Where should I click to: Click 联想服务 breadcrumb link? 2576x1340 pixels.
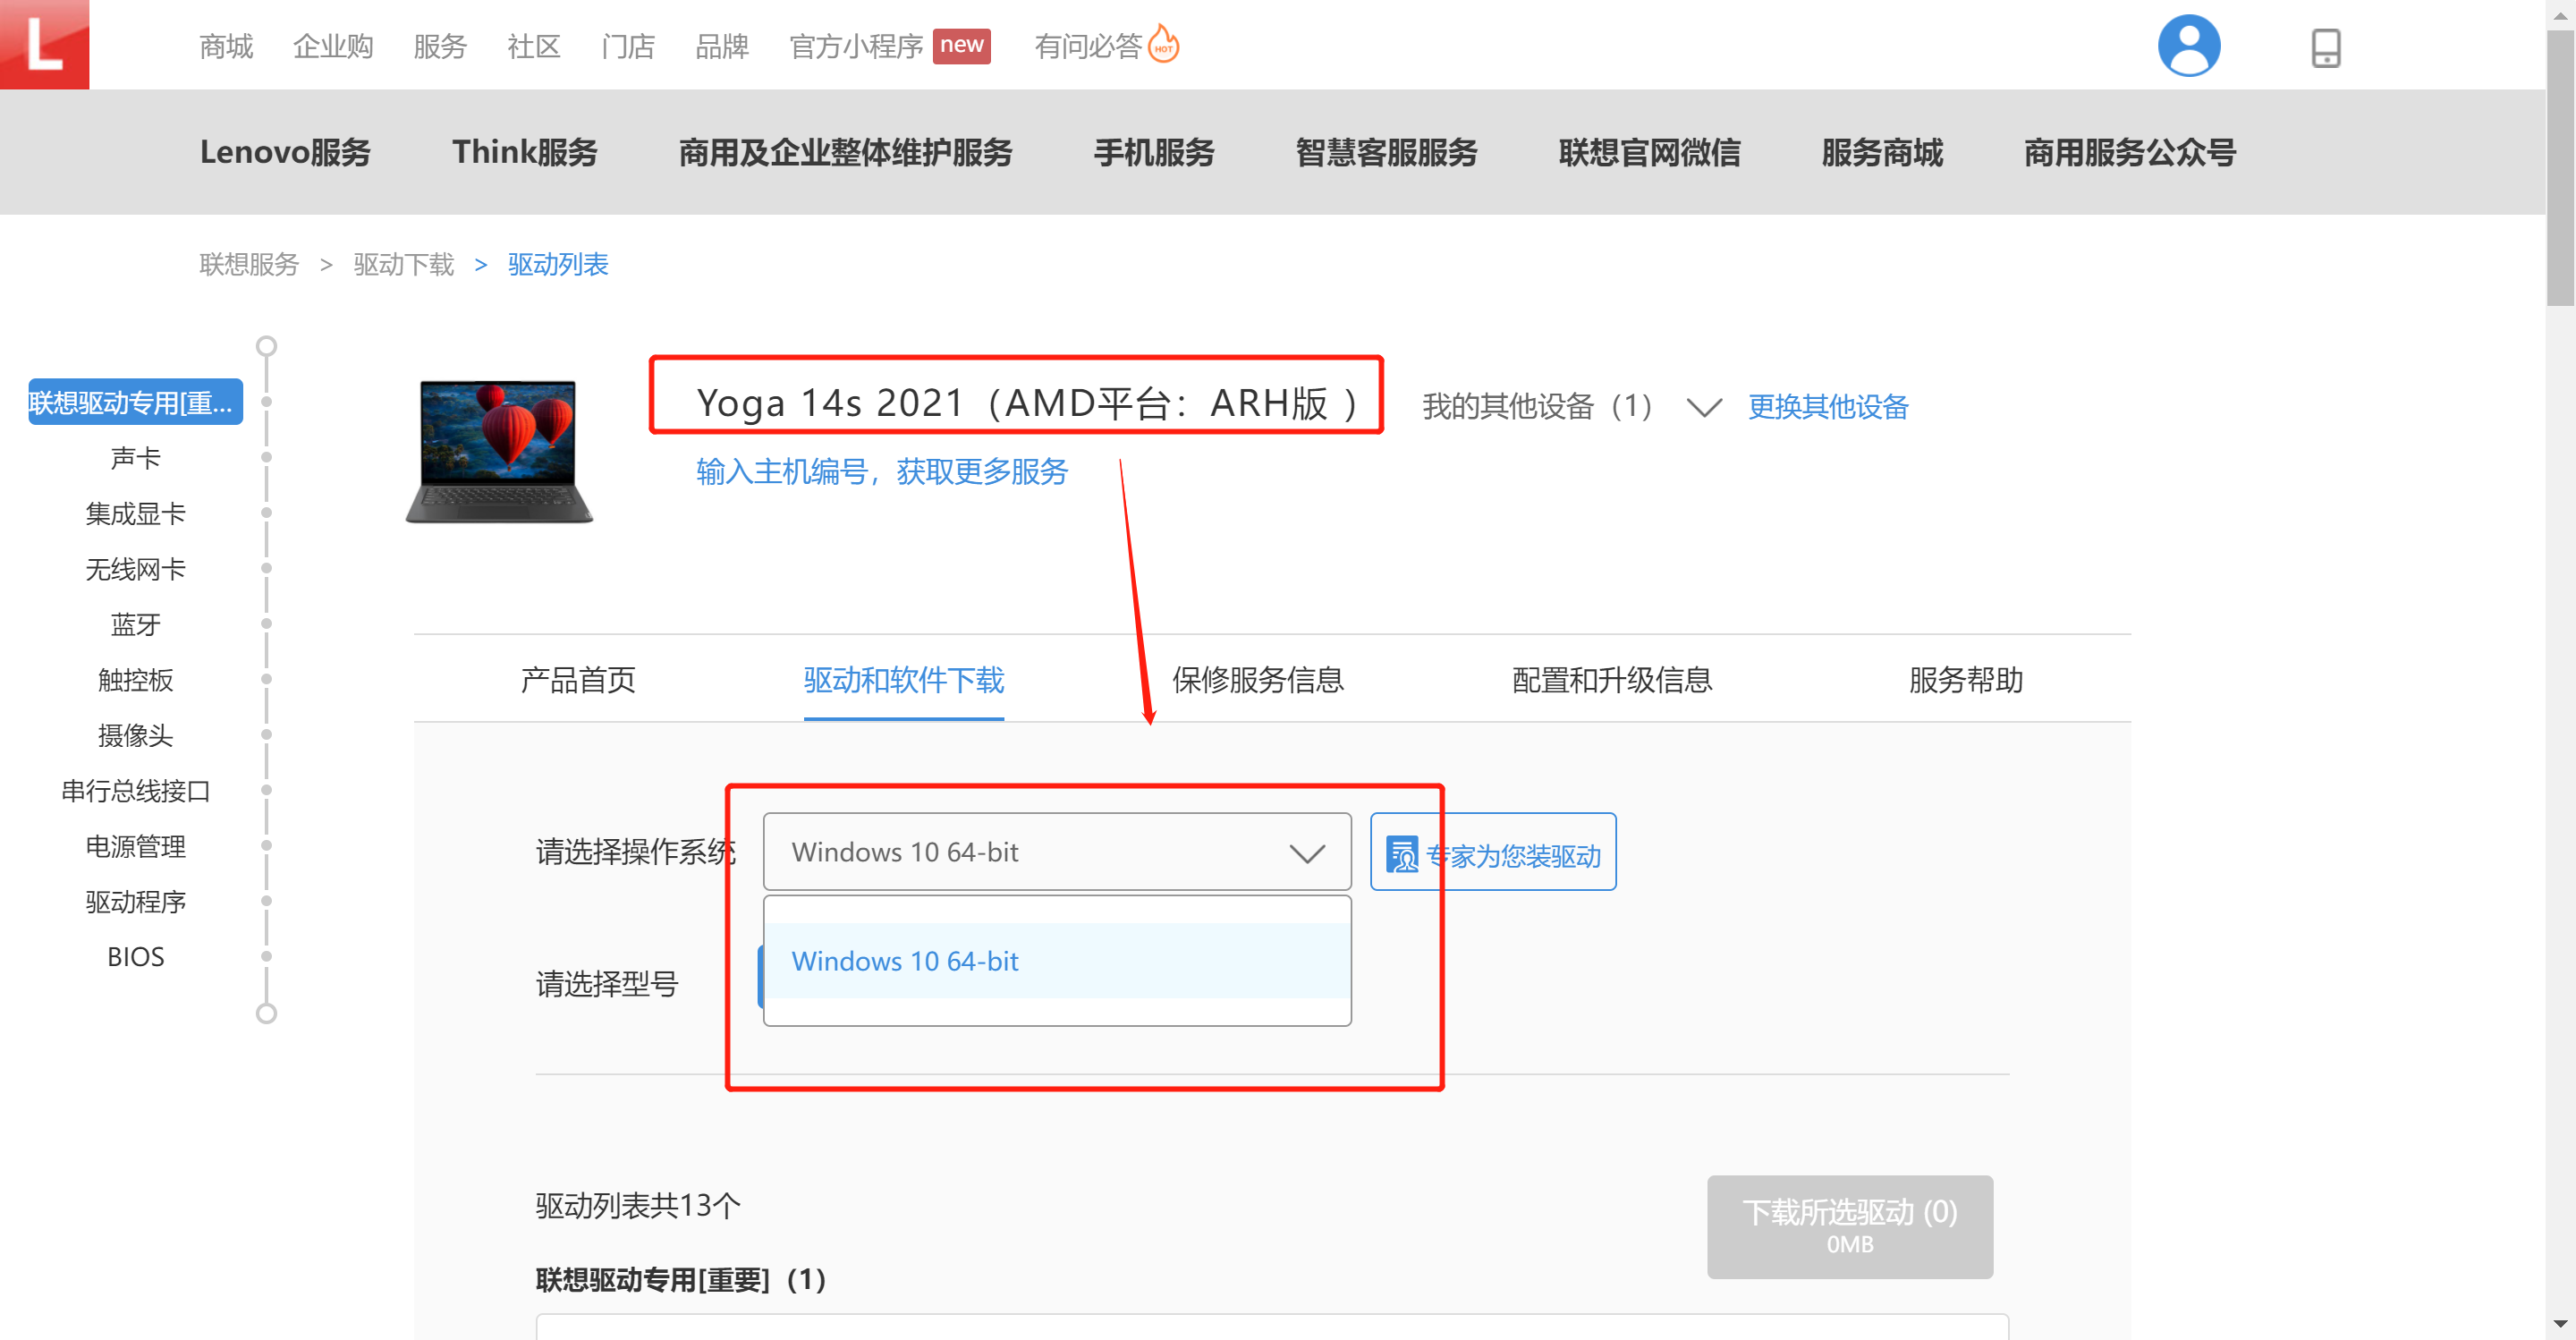click(x=249, y=264)
